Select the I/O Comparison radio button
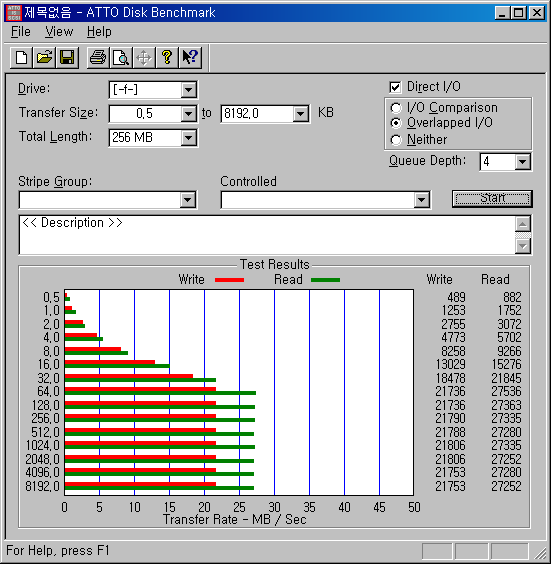Viewport: 551px width, 564px height. 396,108
